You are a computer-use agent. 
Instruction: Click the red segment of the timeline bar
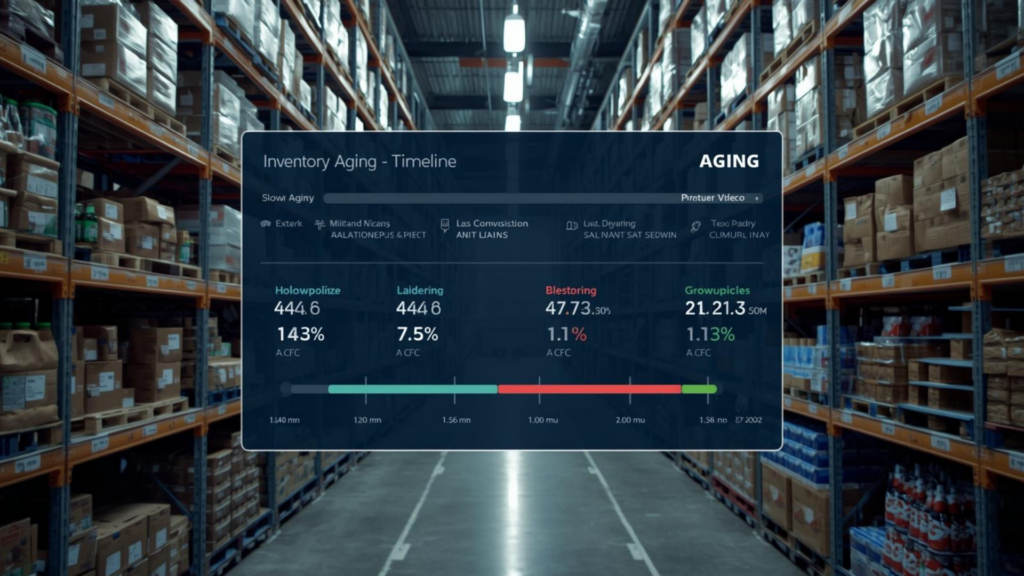point(590,389)
